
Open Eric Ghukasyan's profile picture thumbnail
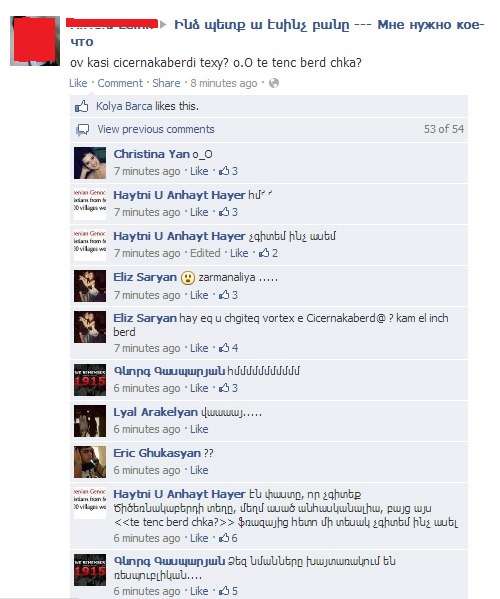90,462
